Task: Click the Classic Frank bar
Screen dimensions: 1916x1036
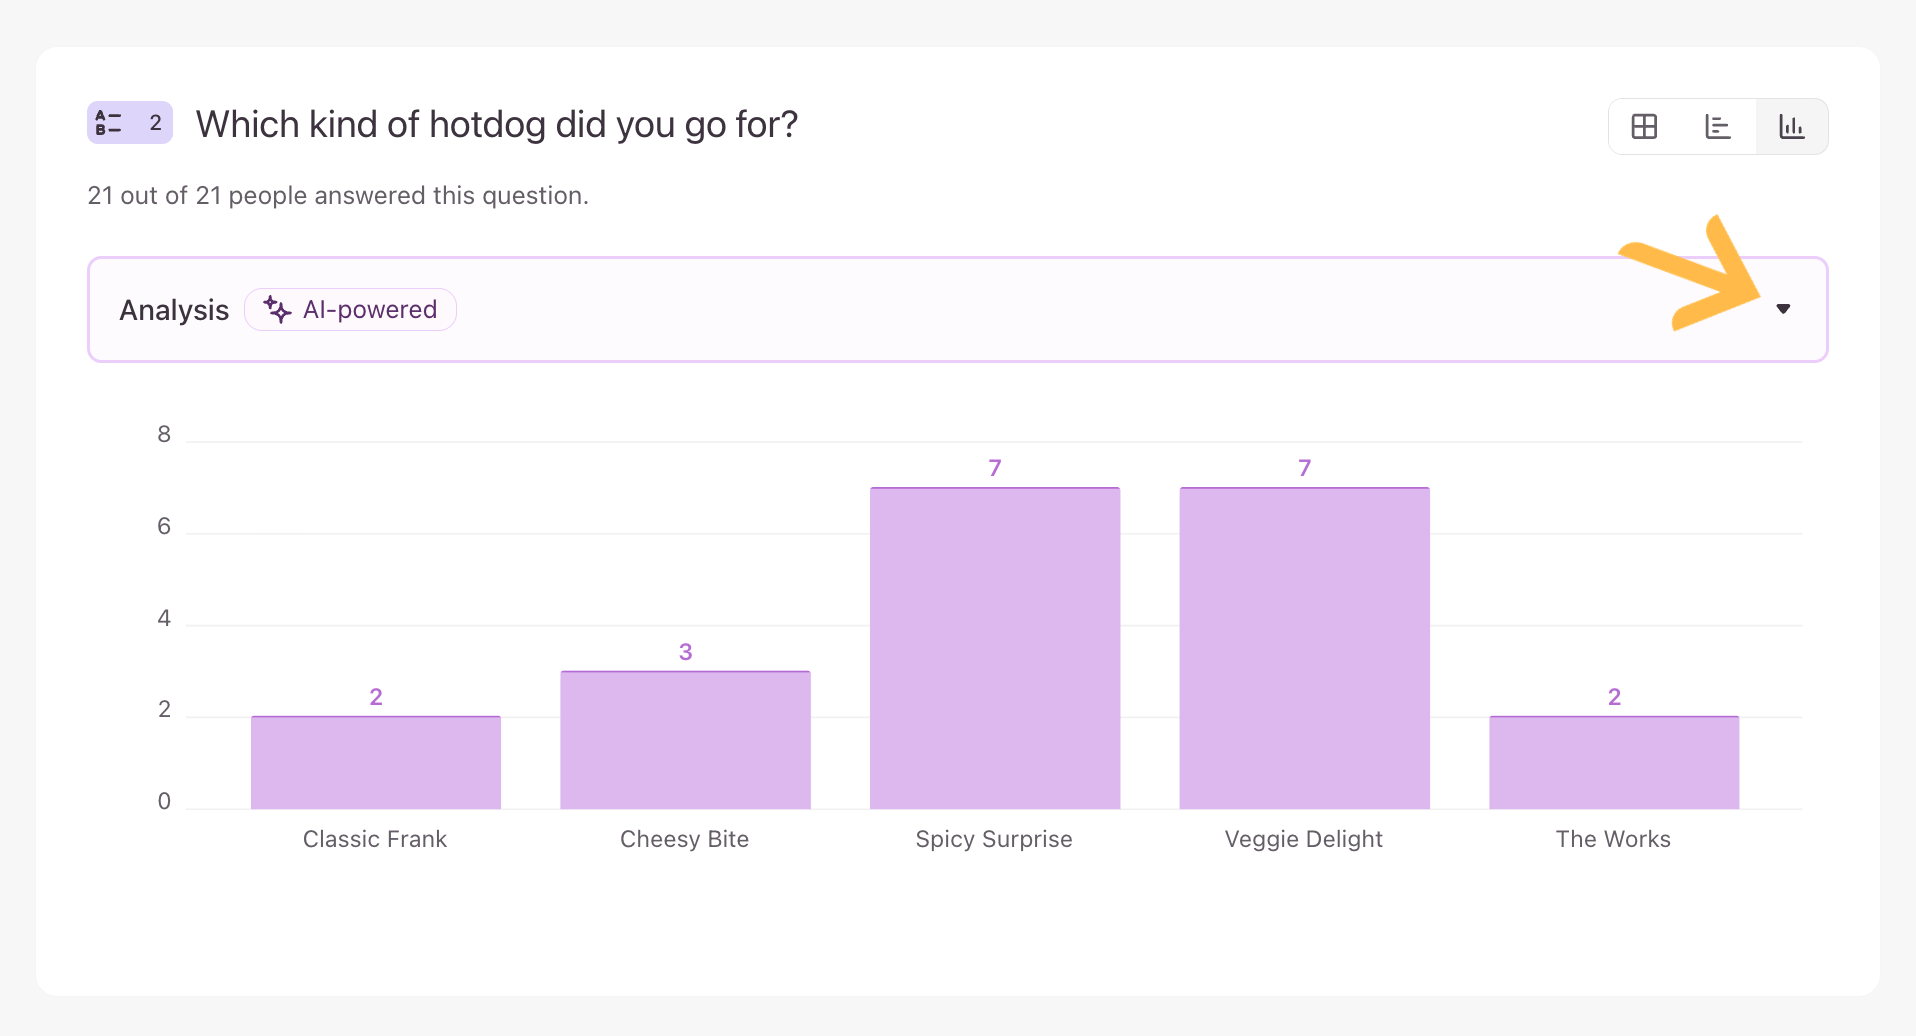Action: [375, 762]
